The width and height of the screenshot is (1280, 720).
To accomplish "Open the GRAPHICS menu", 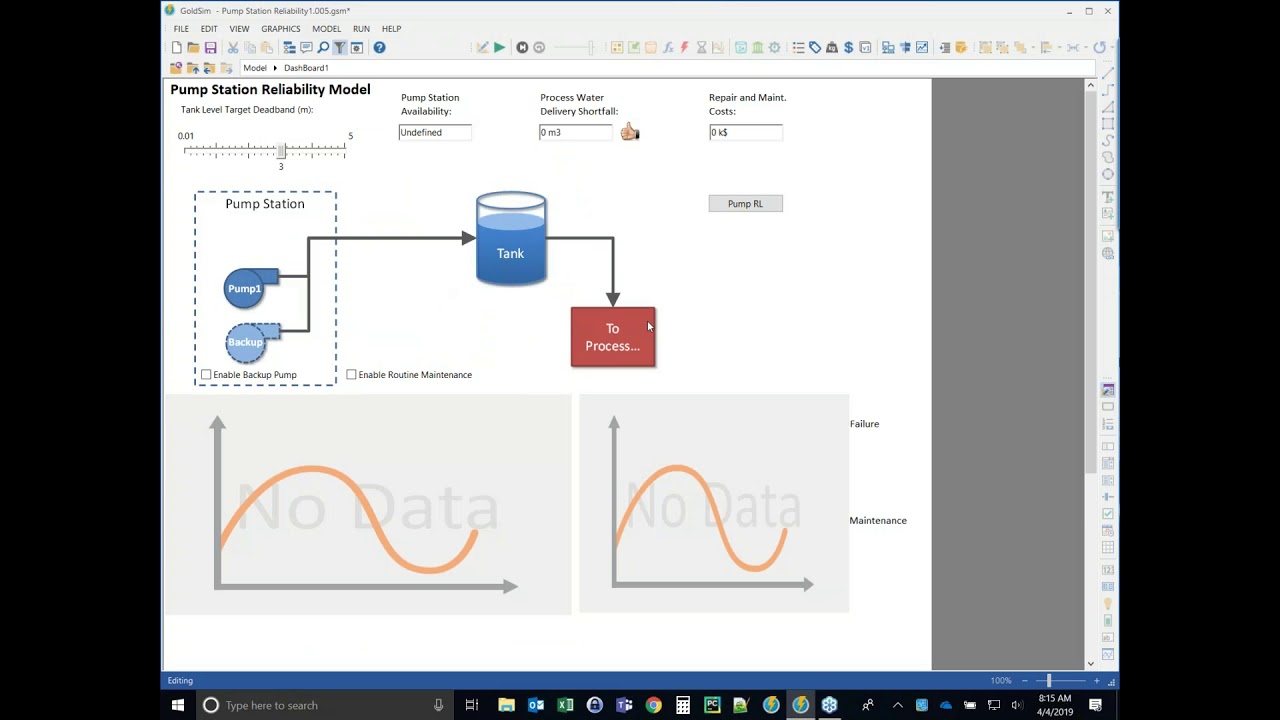I will pos(281,29).
